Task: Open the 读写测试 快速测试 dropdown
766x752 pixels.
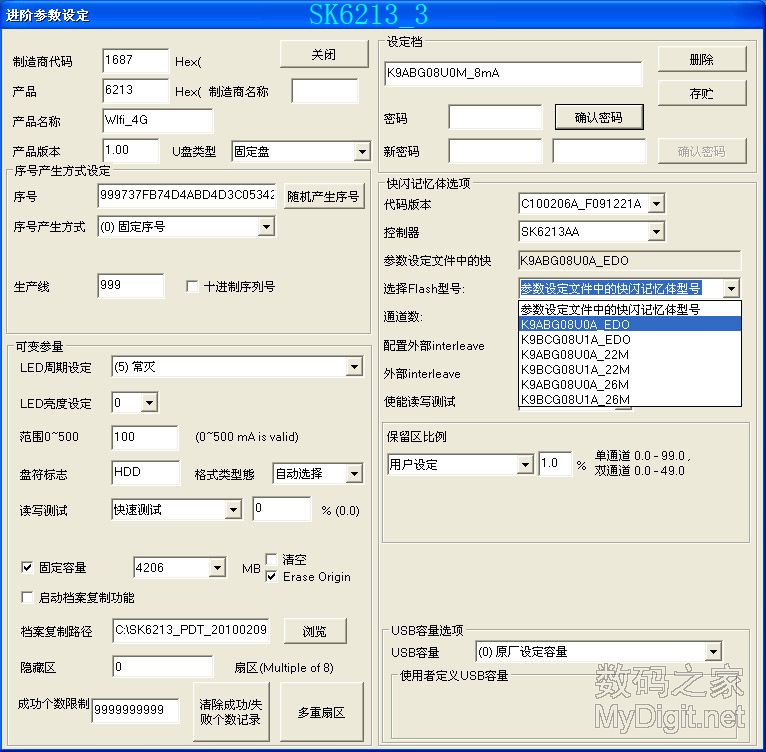Action: 233,510
